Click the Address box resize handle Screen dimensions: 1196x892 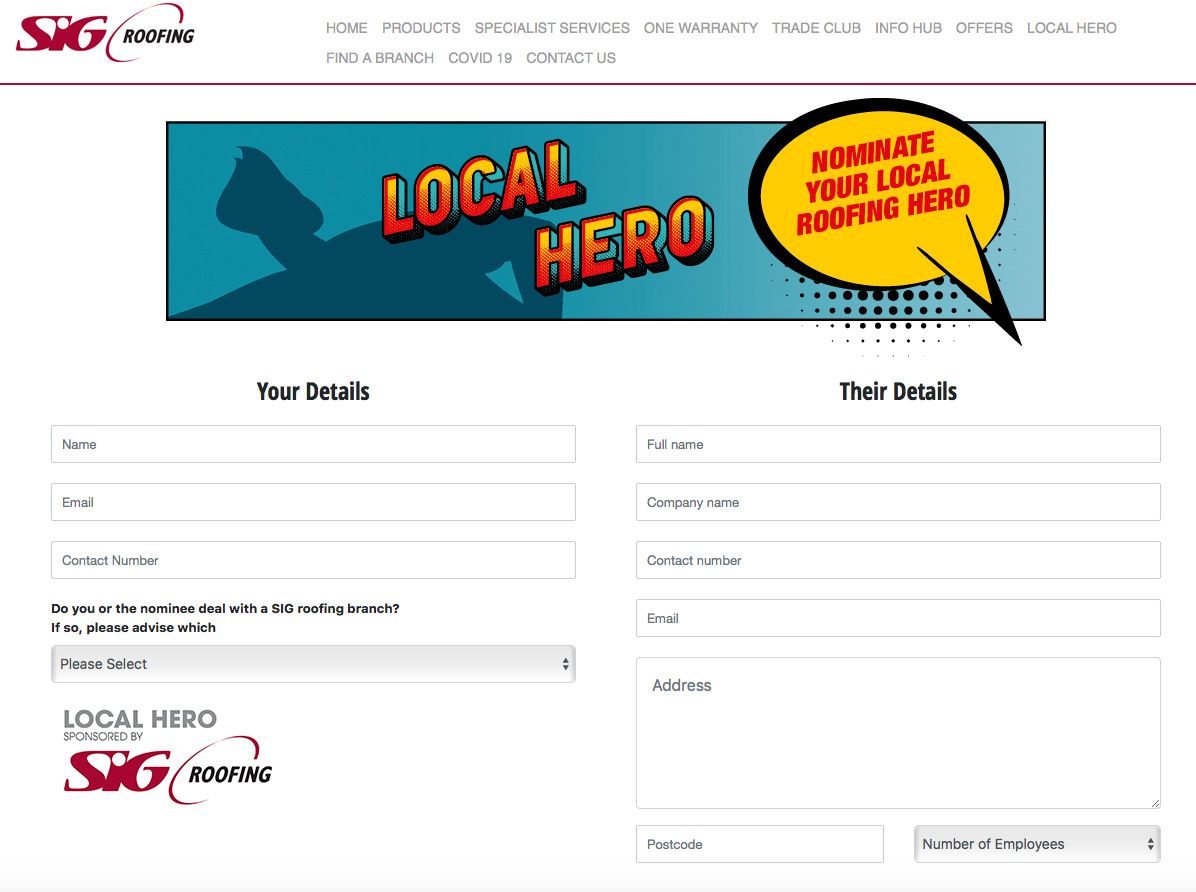pyautogui.click(x=1155, y=803)
